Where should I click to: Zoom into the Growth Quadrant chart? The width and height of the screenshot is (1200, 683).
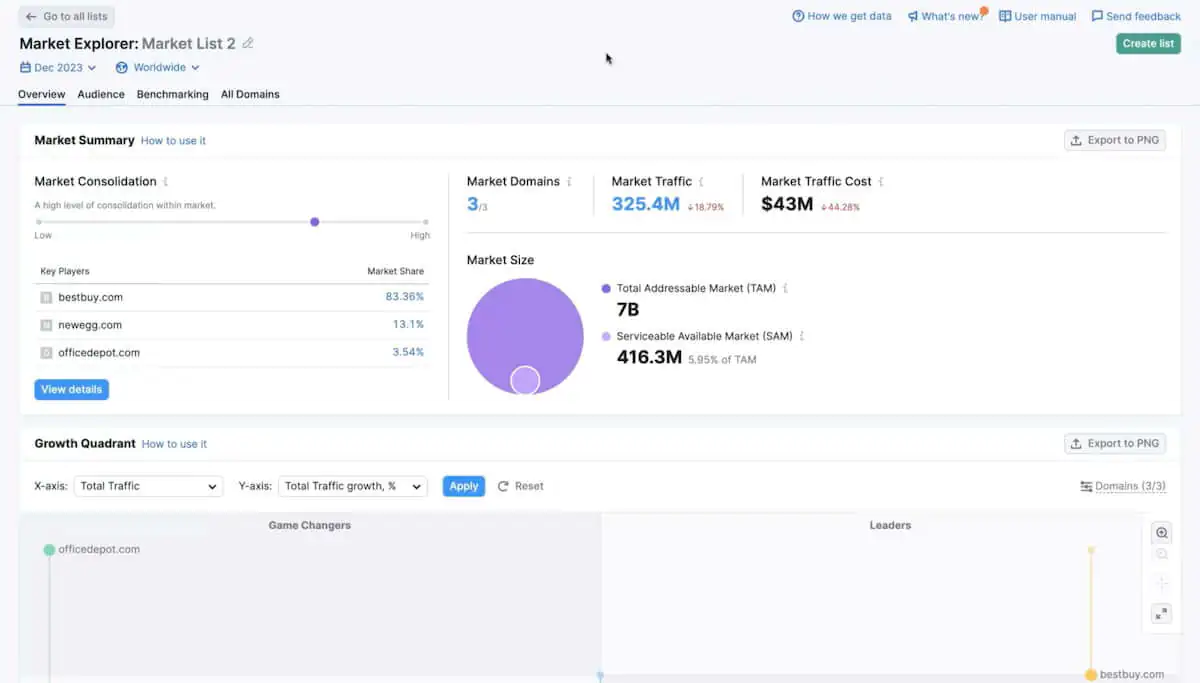1161,532
